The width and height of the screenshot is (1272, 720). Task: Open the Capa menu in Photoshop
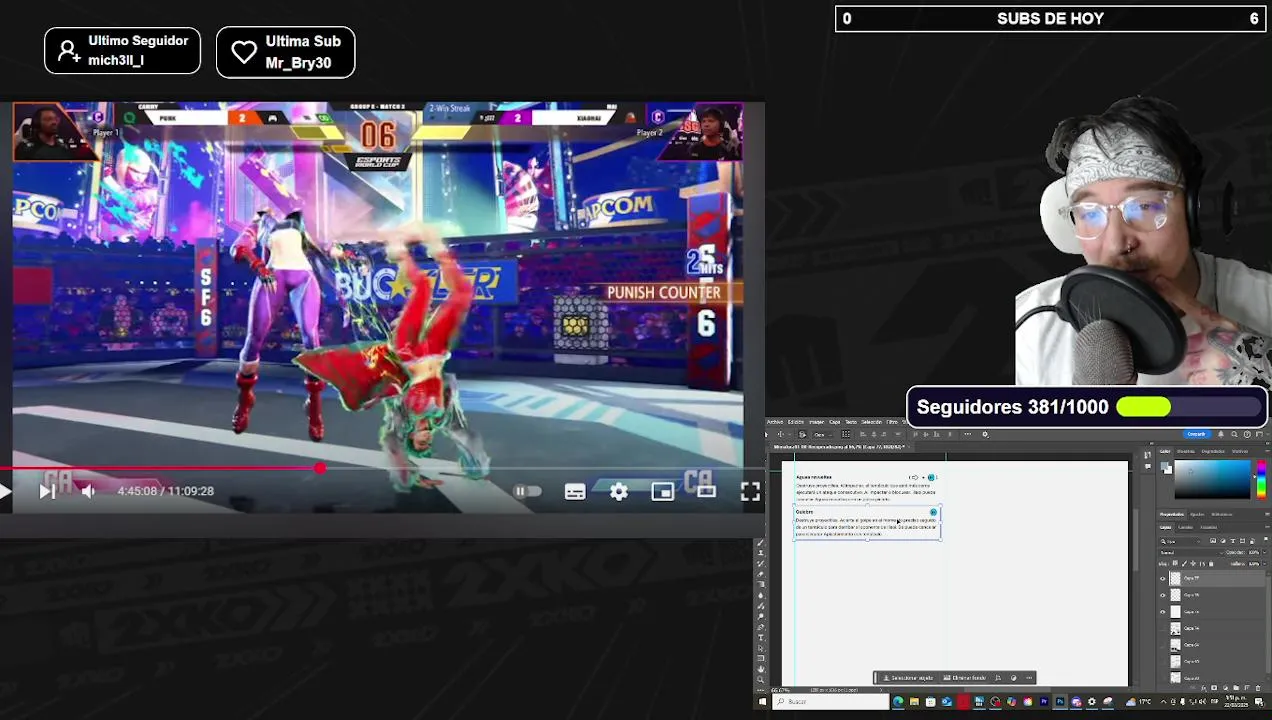[x=834, y=421]
